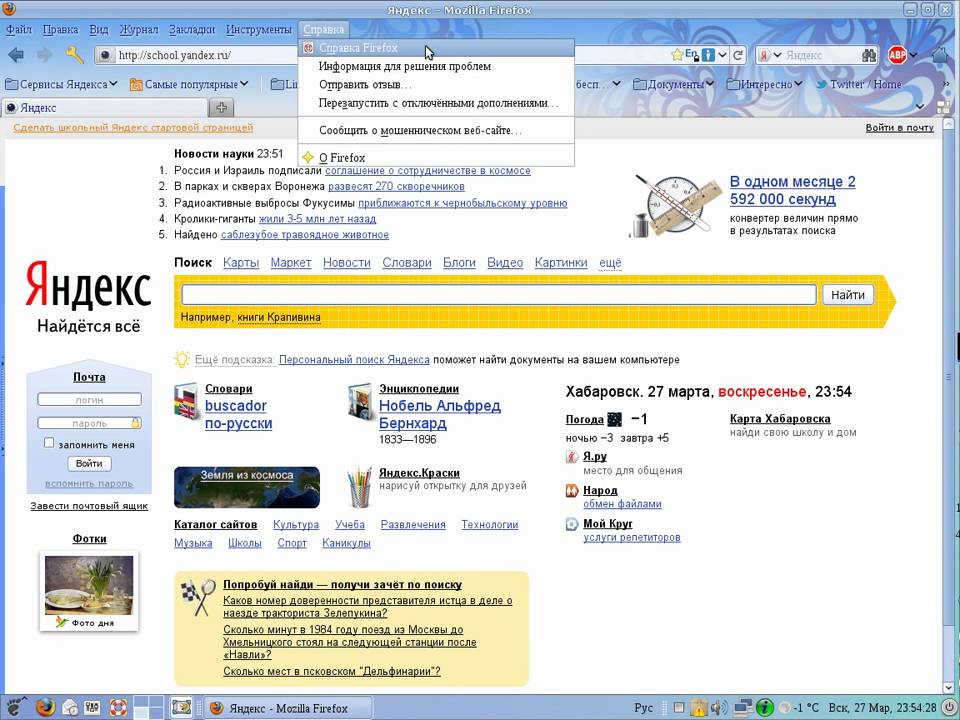This screenshot has width=960, height=720.
Task: Open the Карты link
Action: coord(241,263)
